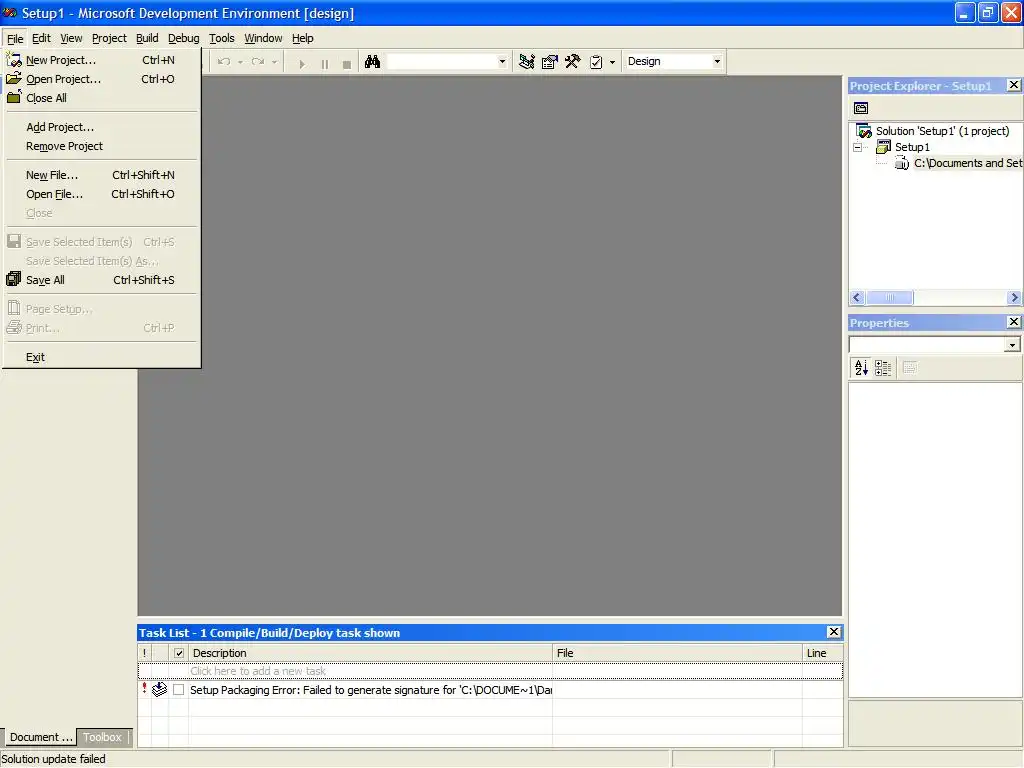
Task: Close the Task List panel
Action: pos(833,632)
